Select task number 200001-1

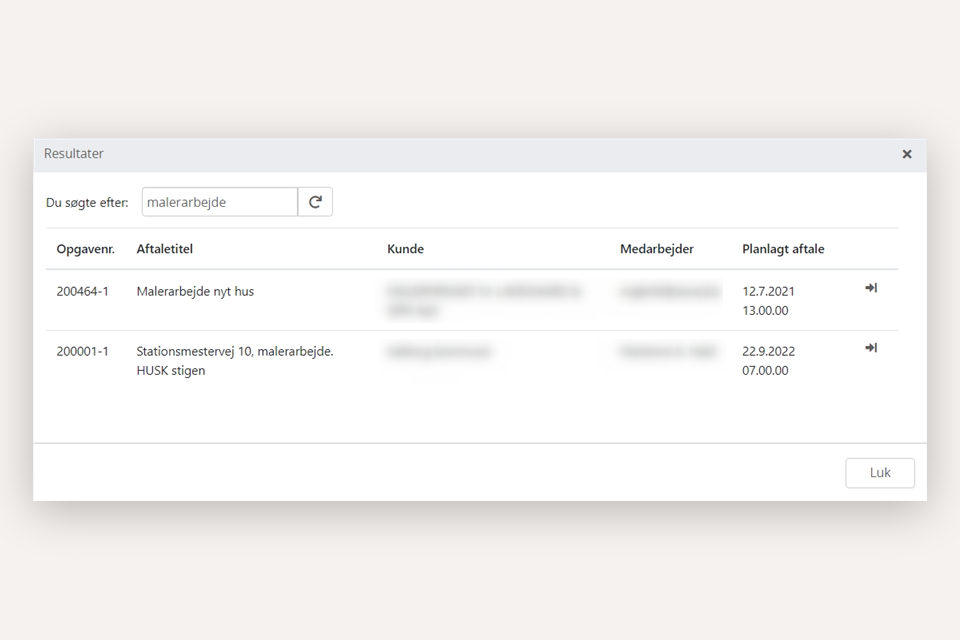(x=83, y=352)
